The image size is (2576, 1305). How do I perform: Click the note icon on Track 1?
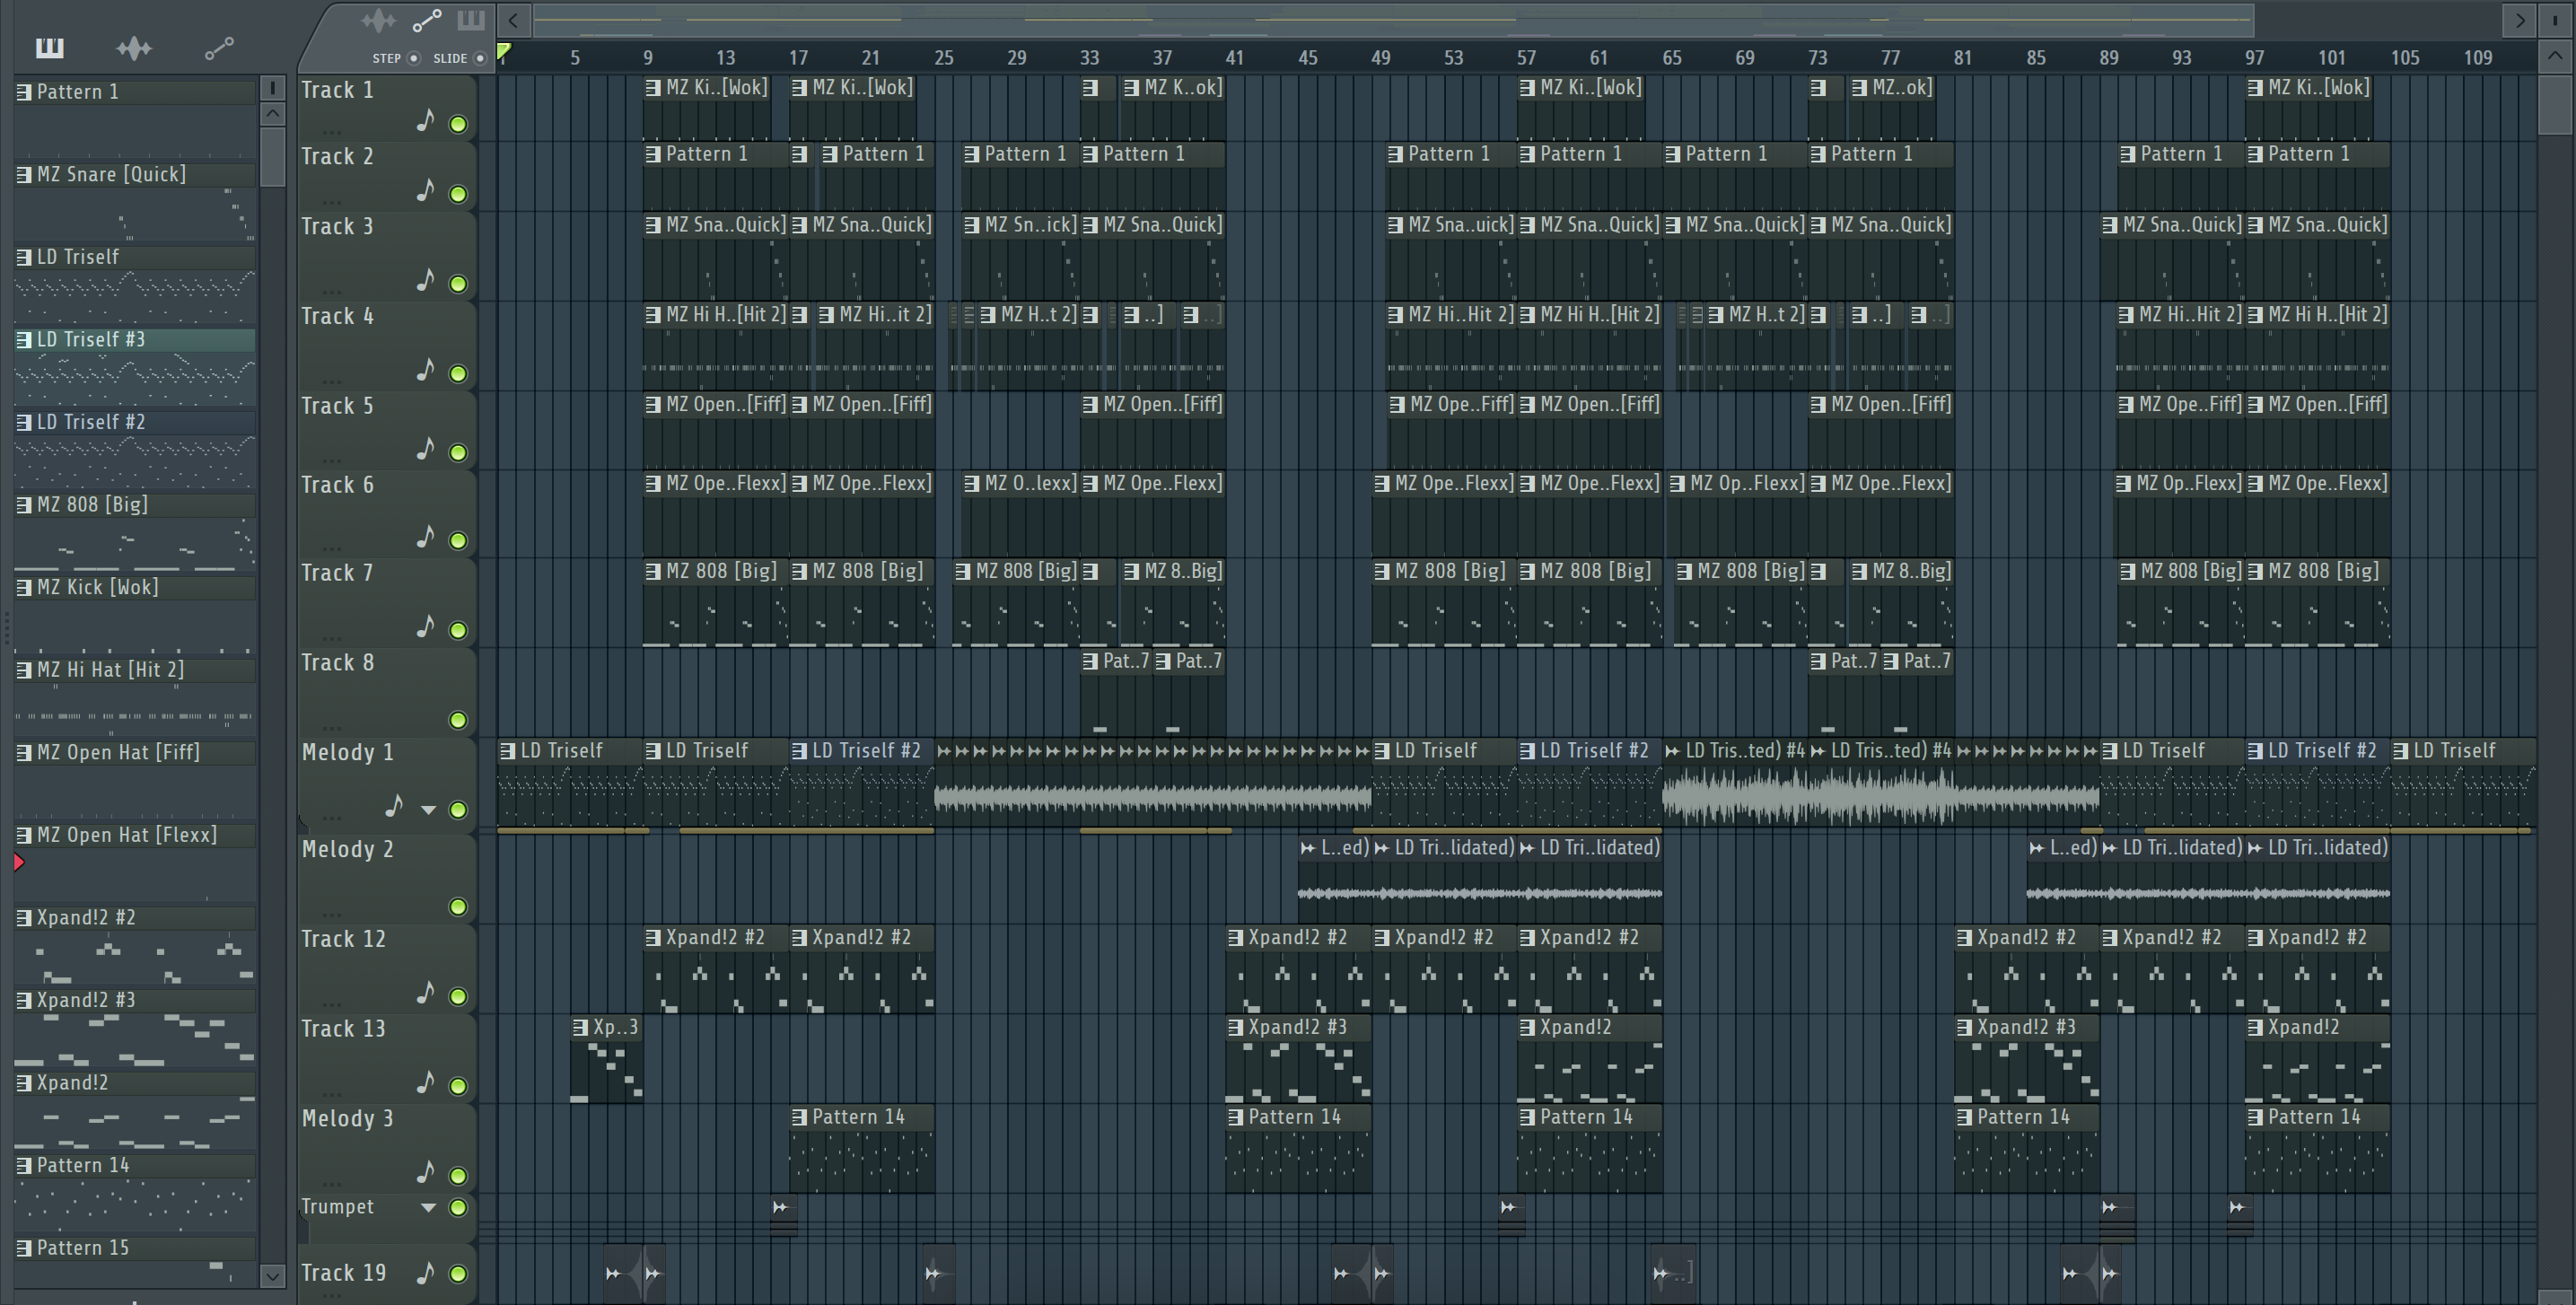pos(426,121)
